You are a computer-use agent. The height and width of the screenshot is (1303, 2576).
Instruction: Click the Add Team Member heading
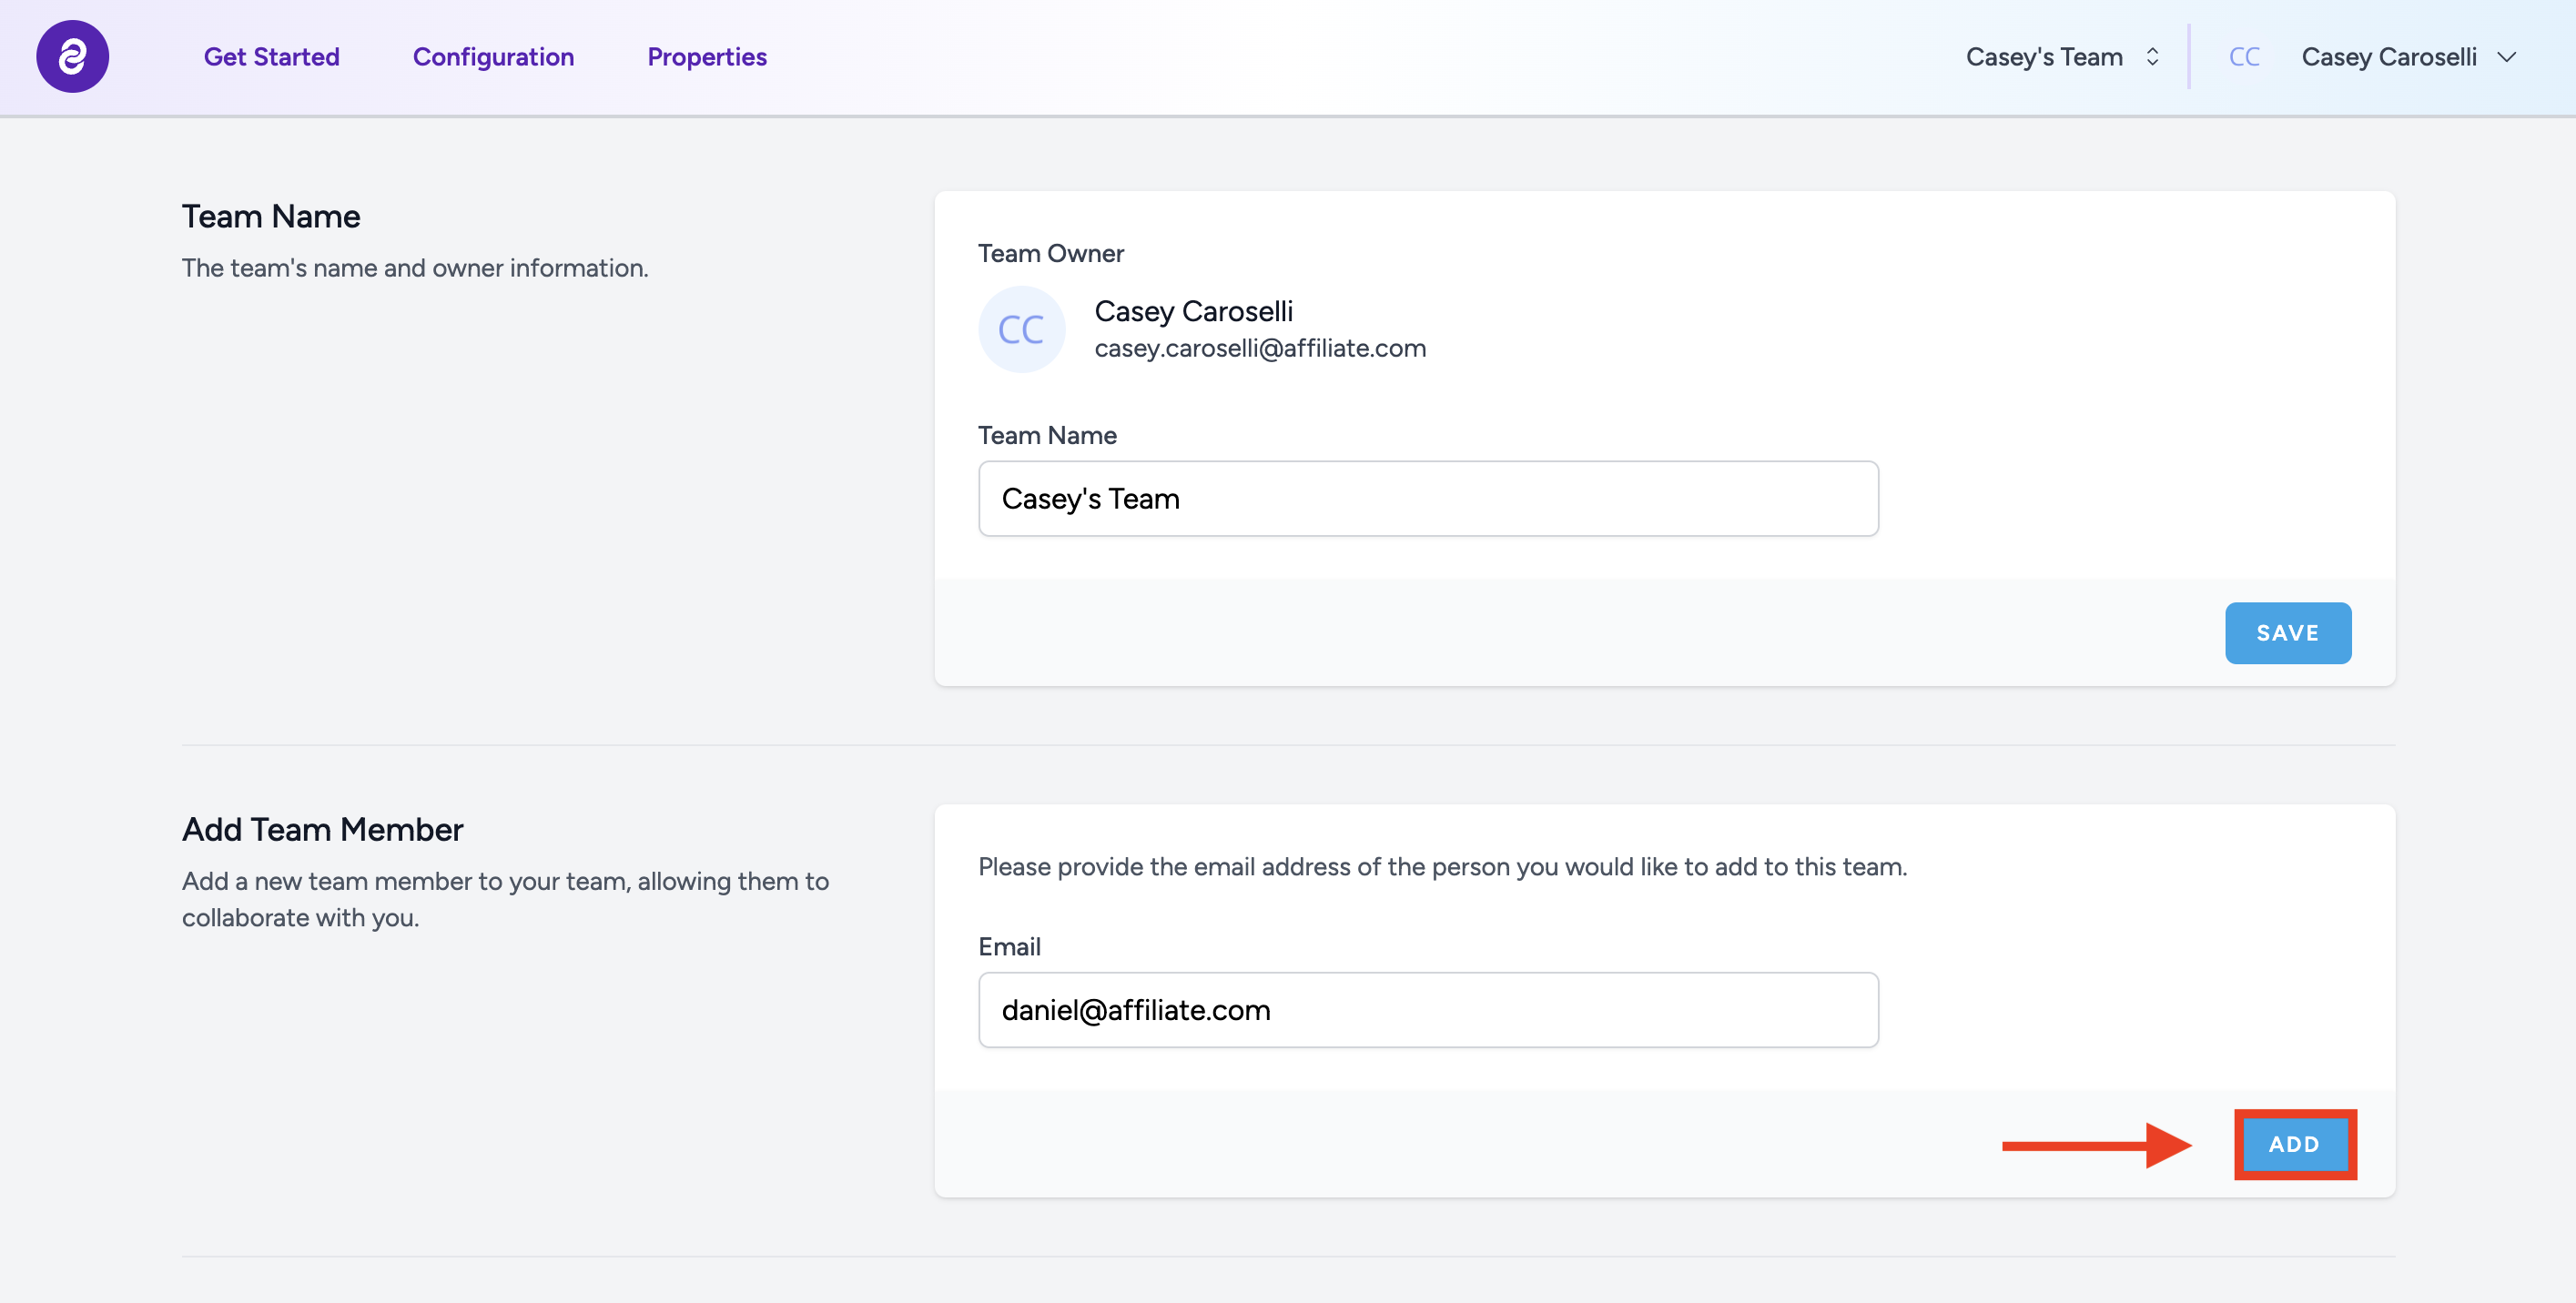(x=322, y=829)
